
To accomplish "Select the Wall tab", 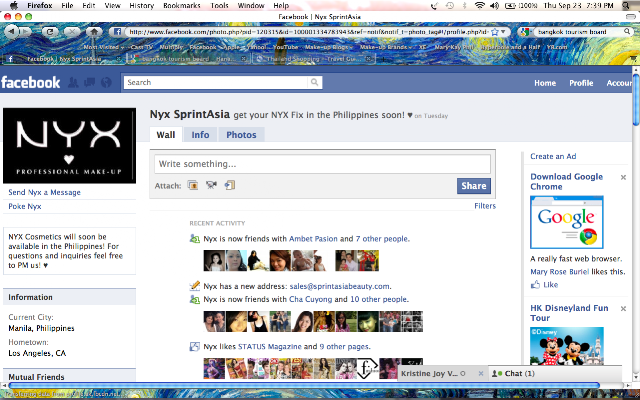I will coord(166,135).
